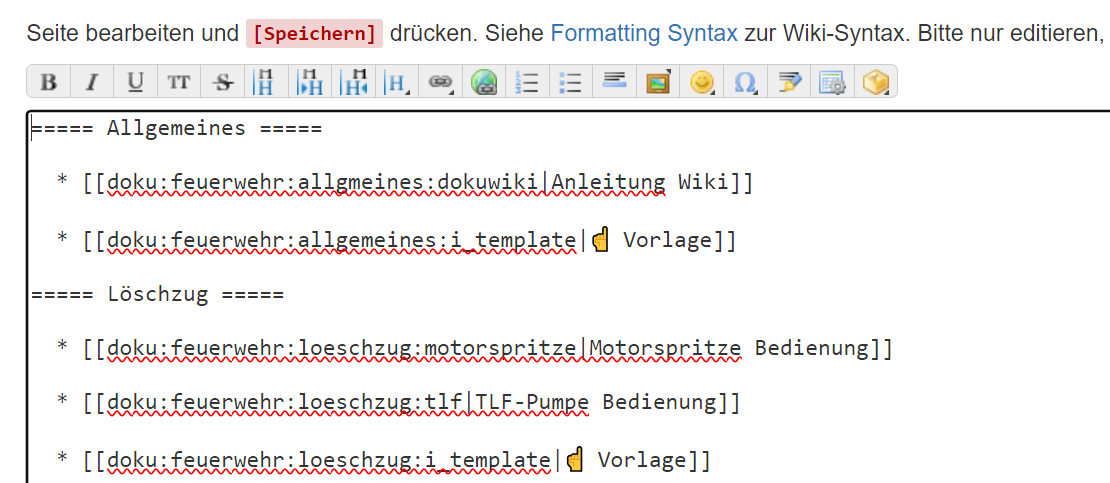Insert a signature
The height and width of the screenshot is (483, 1110).
[789, 82]
